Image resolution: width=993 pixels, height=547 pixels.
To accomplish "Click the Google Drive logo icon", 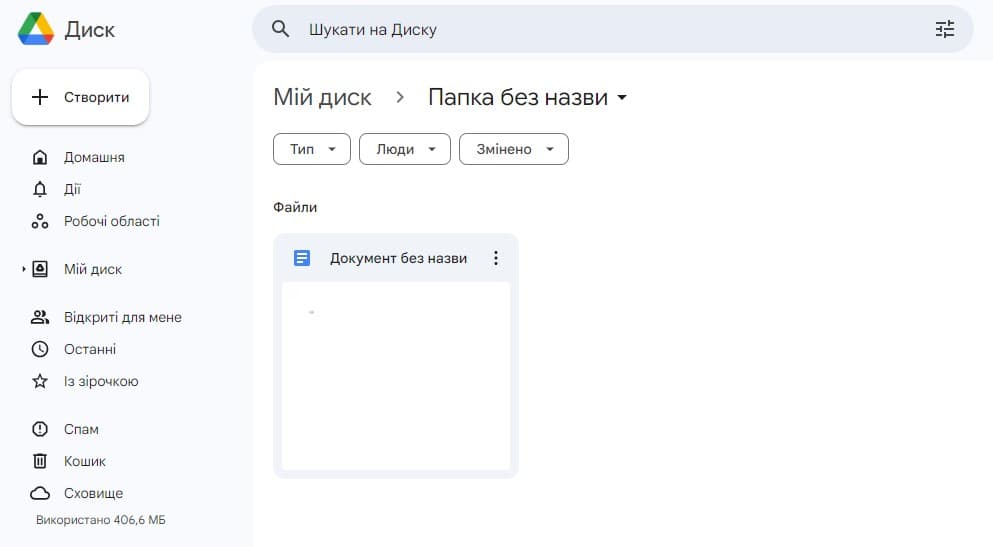I will pyautogui.click(x=36, y=29).
